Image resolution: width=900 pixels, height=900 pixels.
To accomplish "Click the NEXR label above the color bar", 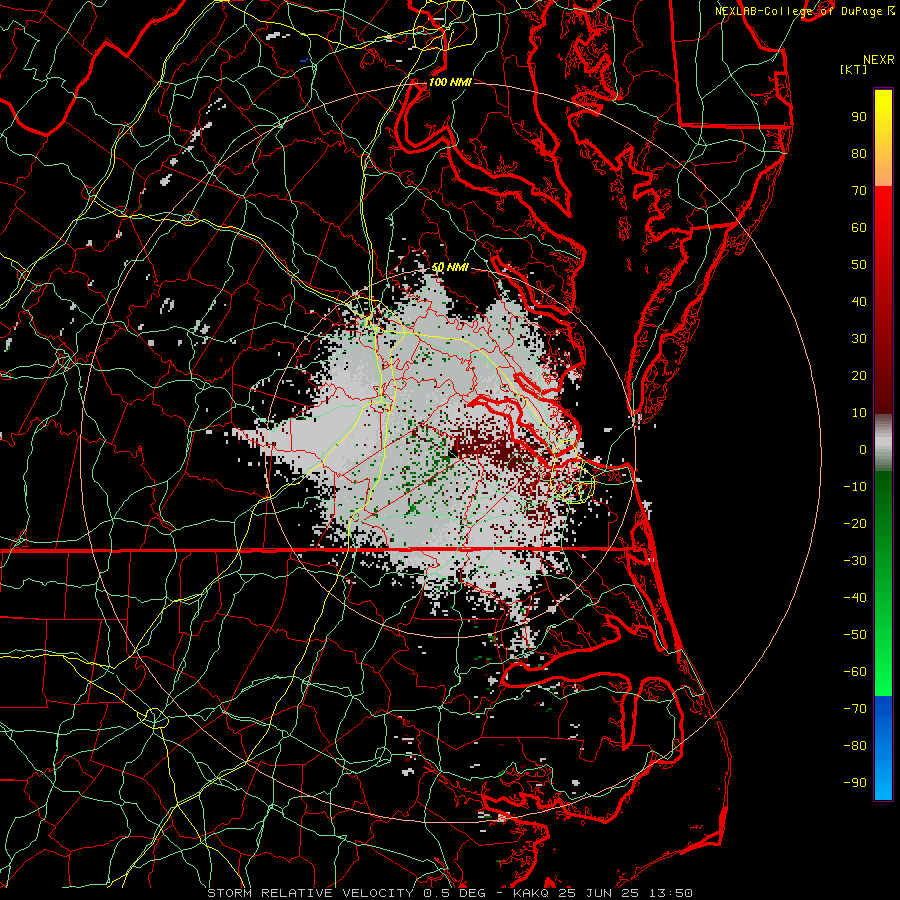I will pos(879,60).
